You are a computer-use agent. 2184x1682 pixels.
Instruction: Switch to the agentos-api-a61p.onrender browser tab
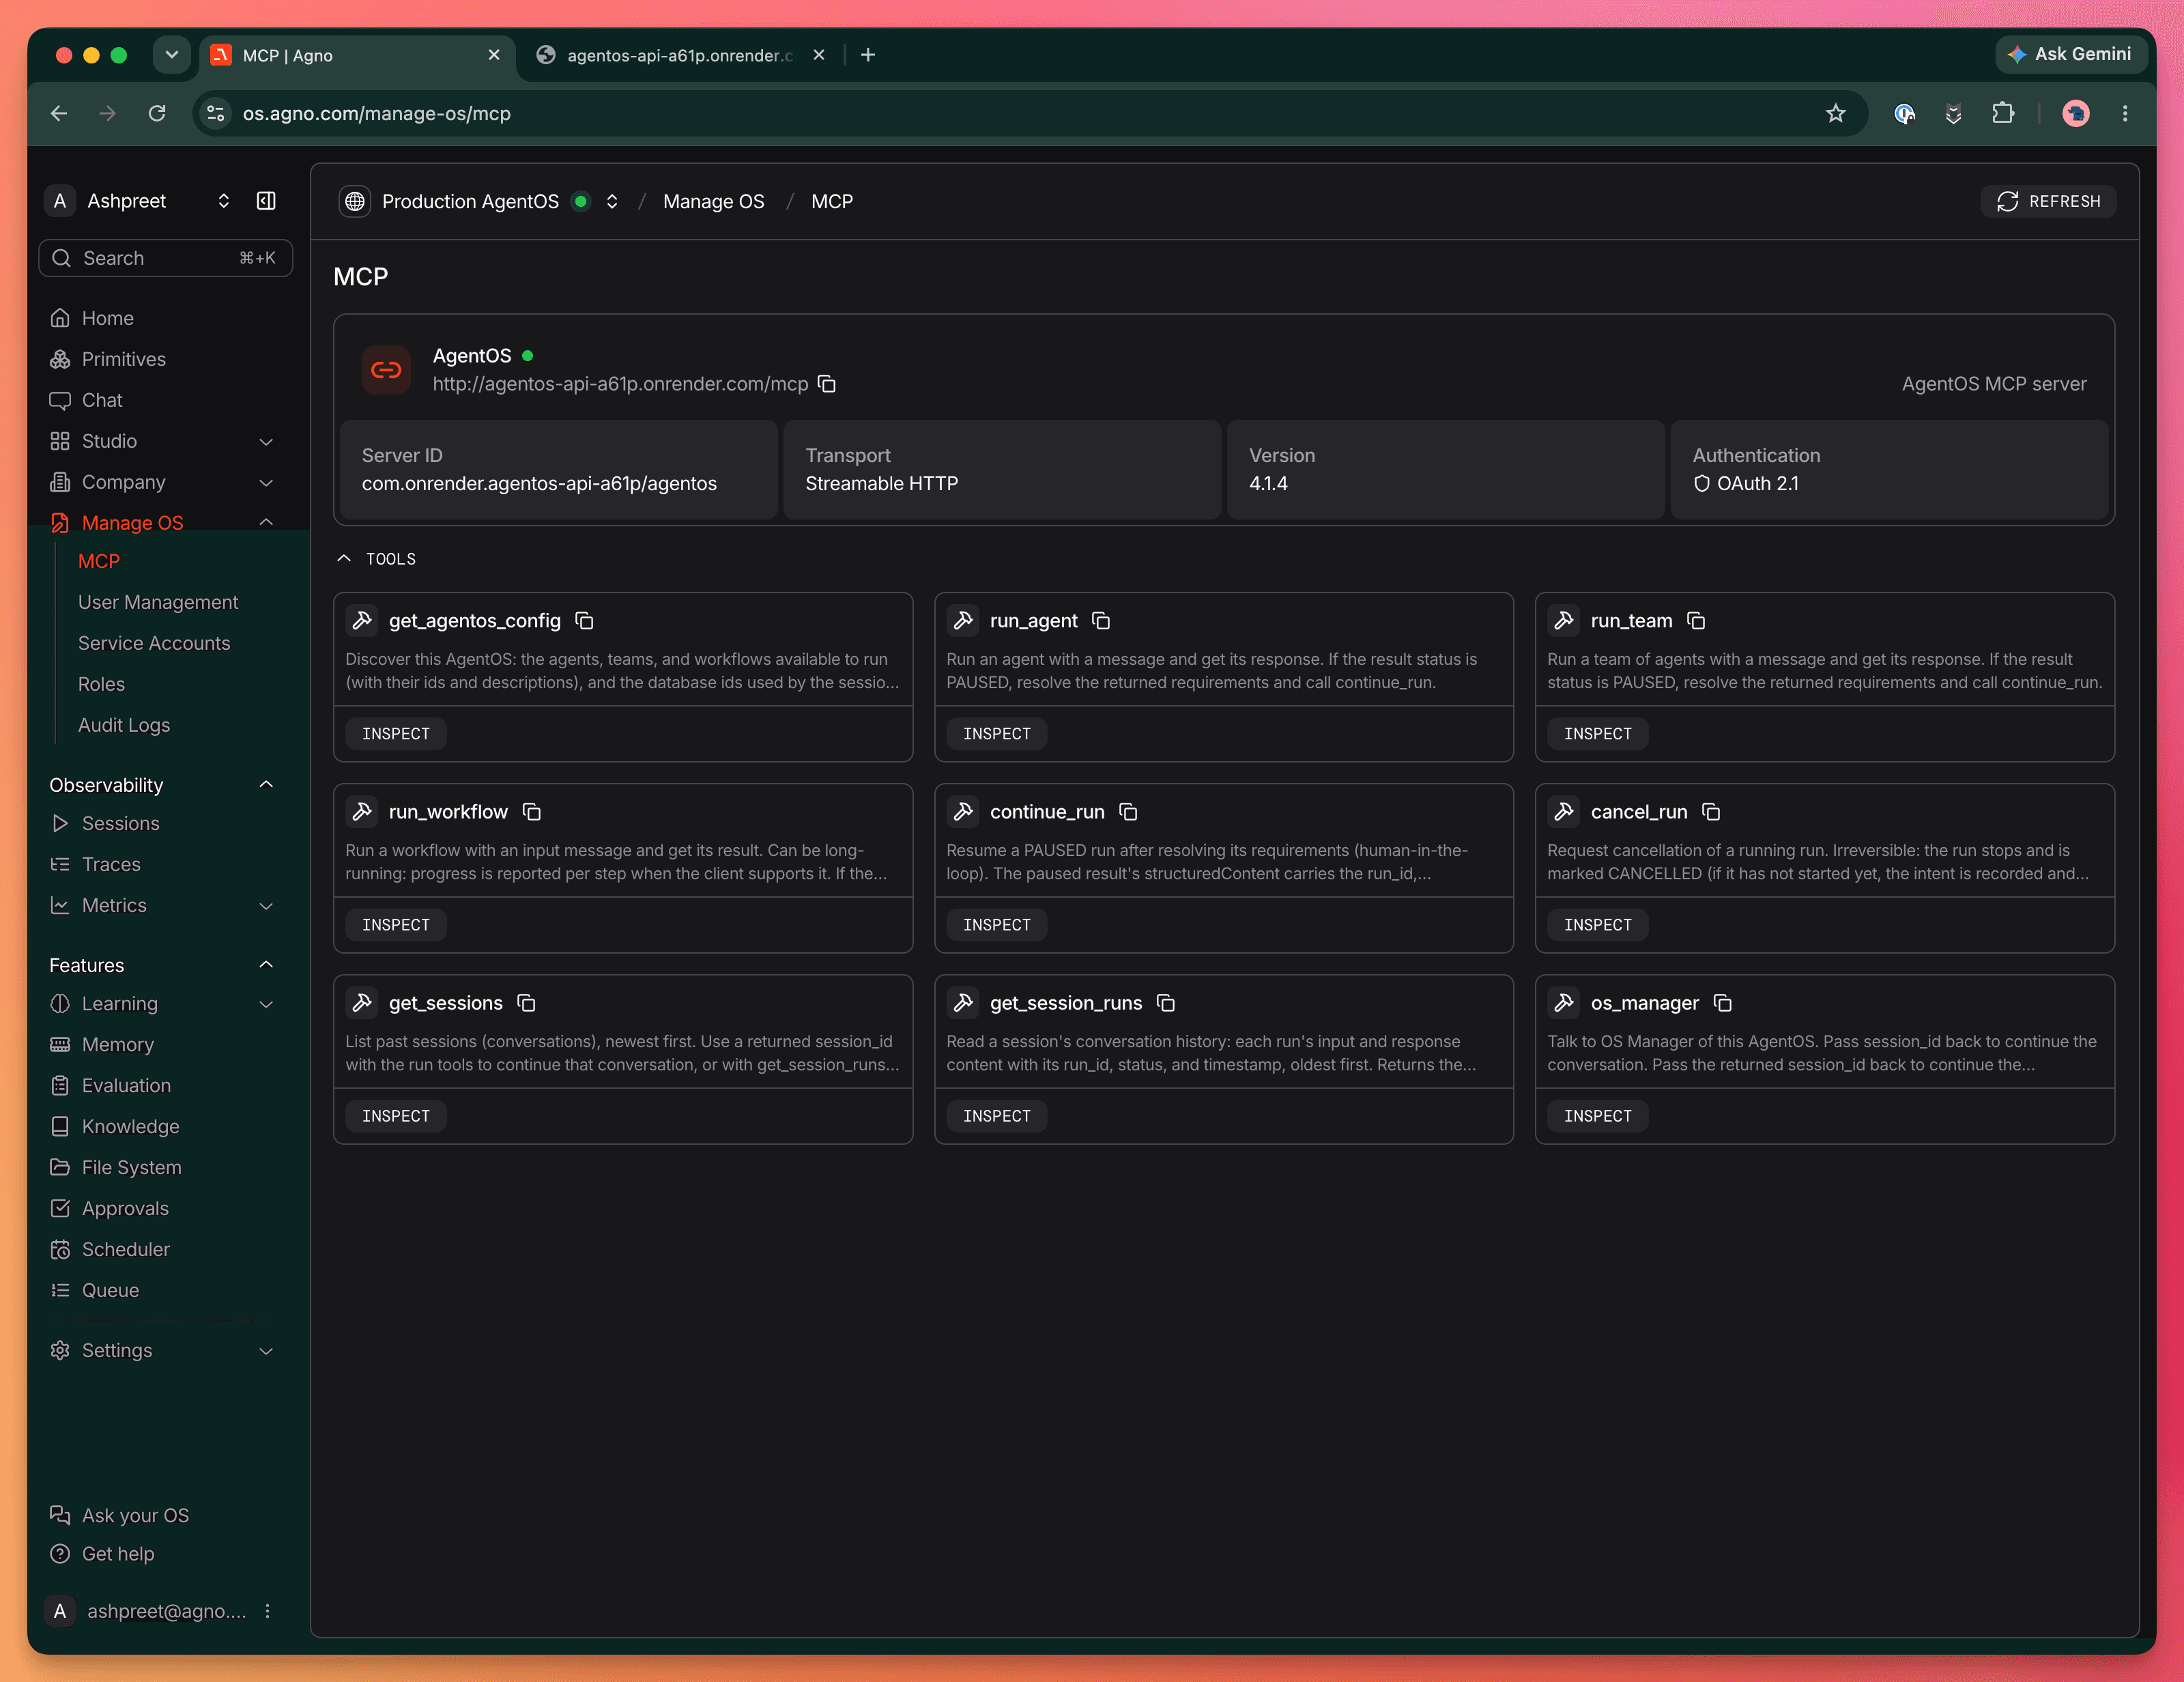pyautogui.click(x=680, y=55)
